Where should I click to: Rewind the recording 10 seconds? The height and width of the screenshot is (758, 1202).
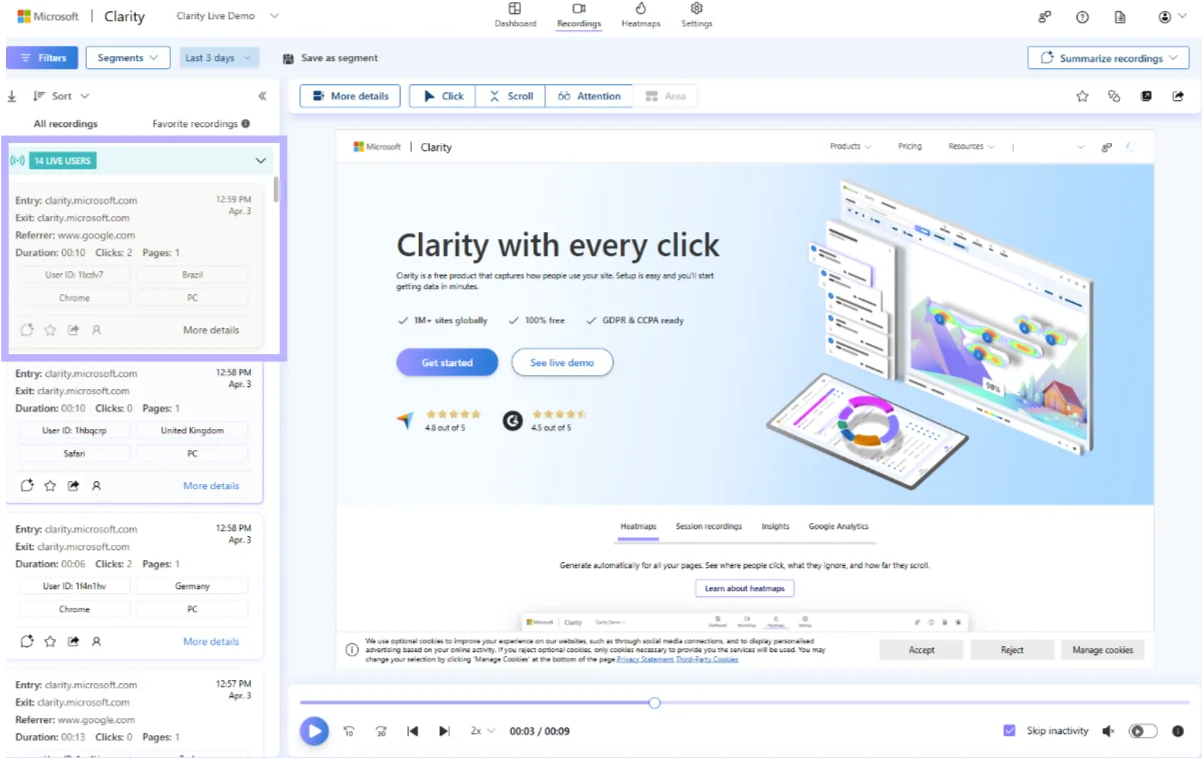(x=349, y=731)
